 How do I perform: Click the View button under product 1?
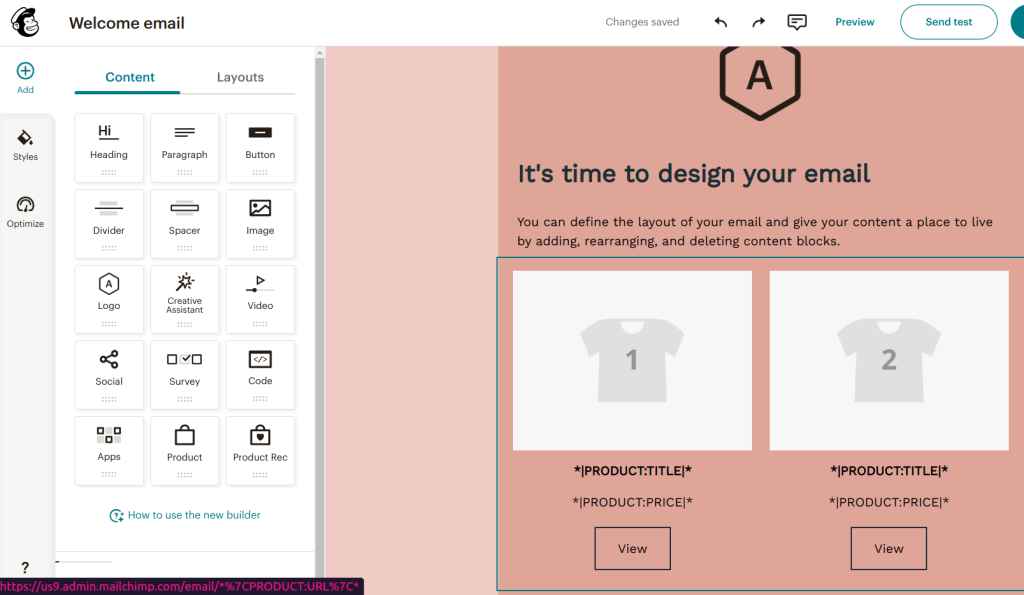click(632, 549)
